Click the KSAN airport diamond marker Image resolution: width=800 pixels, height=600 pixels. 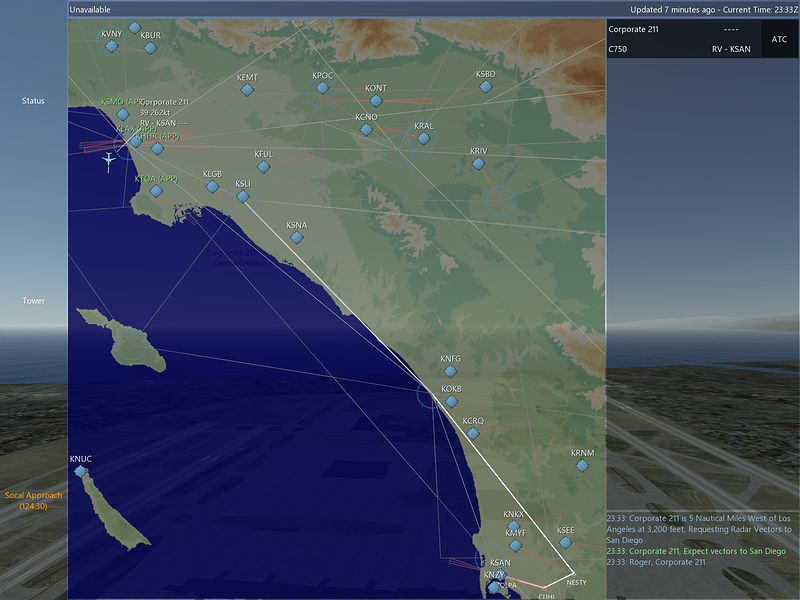pyautogui.click(x=501, y=574)
